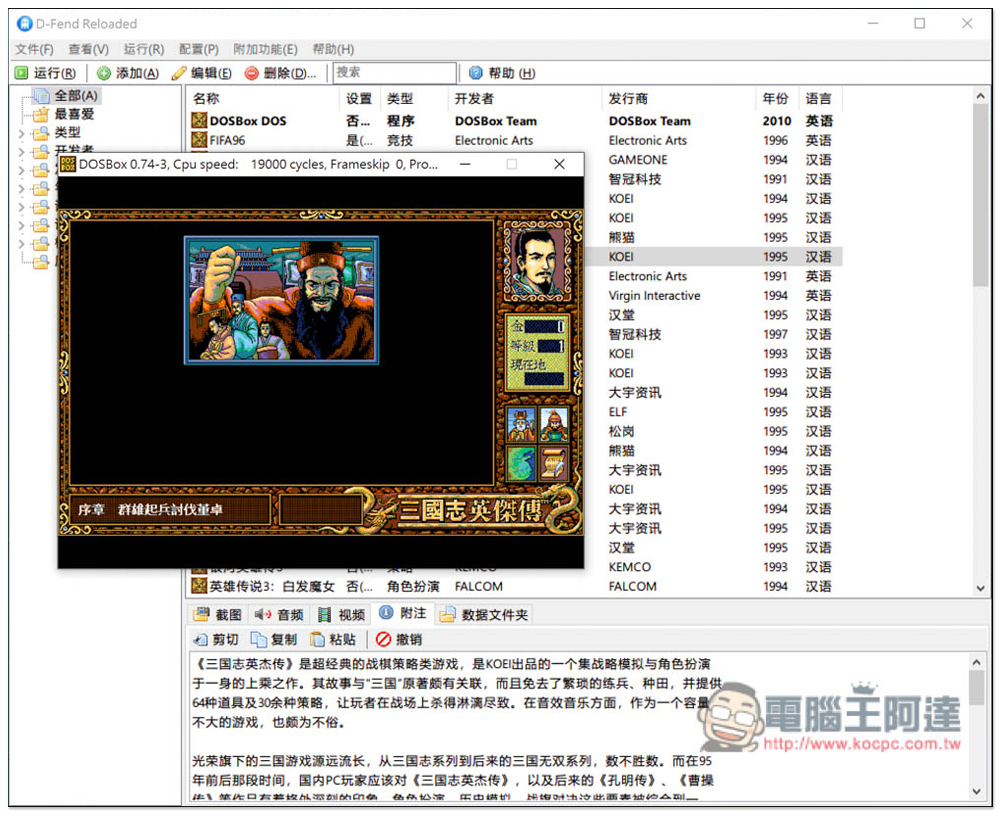Switch to the 截图 tab

(x=218, y=614)
